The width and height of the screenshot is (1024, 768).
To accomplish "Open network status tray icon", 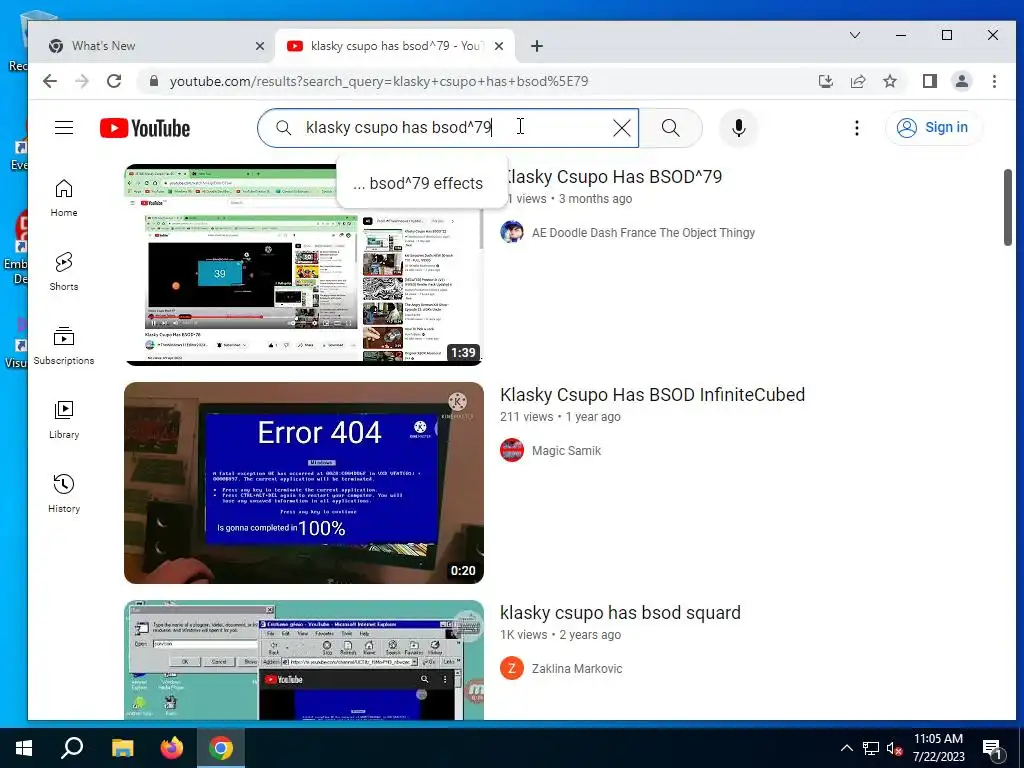I will point(871,748).
